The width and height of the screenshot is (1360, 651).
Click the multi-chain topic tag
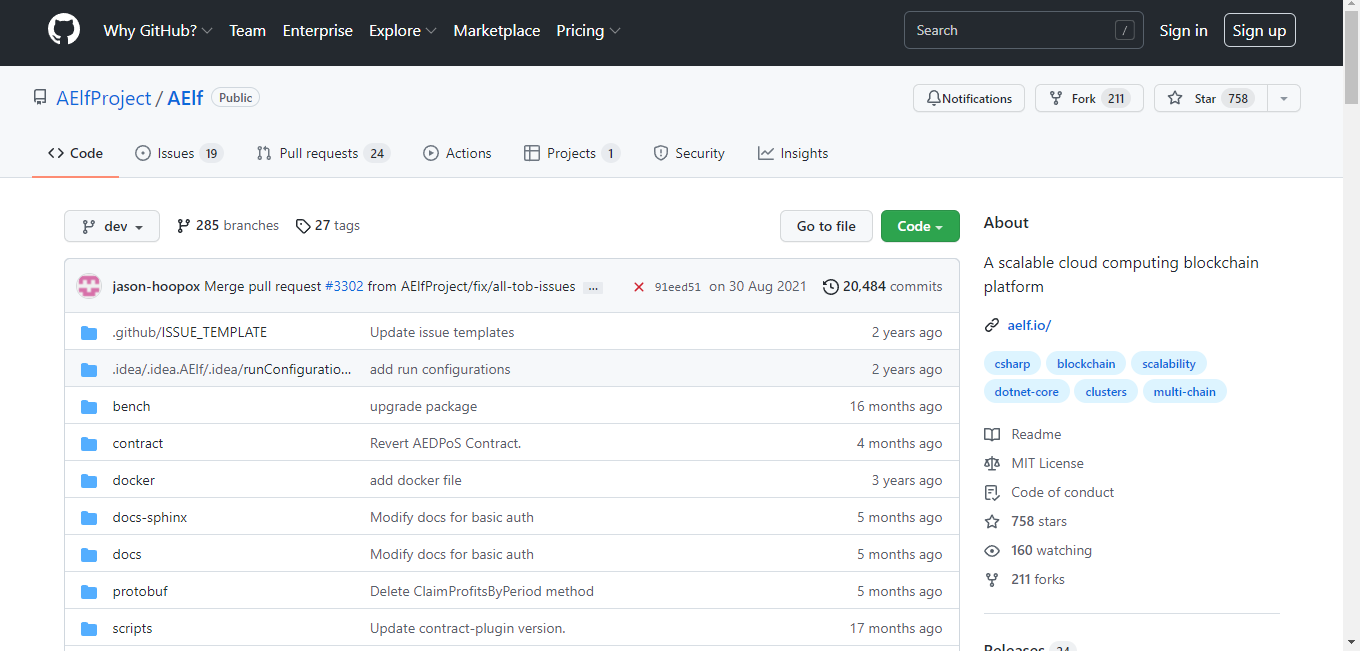[x=1184, y=392]
